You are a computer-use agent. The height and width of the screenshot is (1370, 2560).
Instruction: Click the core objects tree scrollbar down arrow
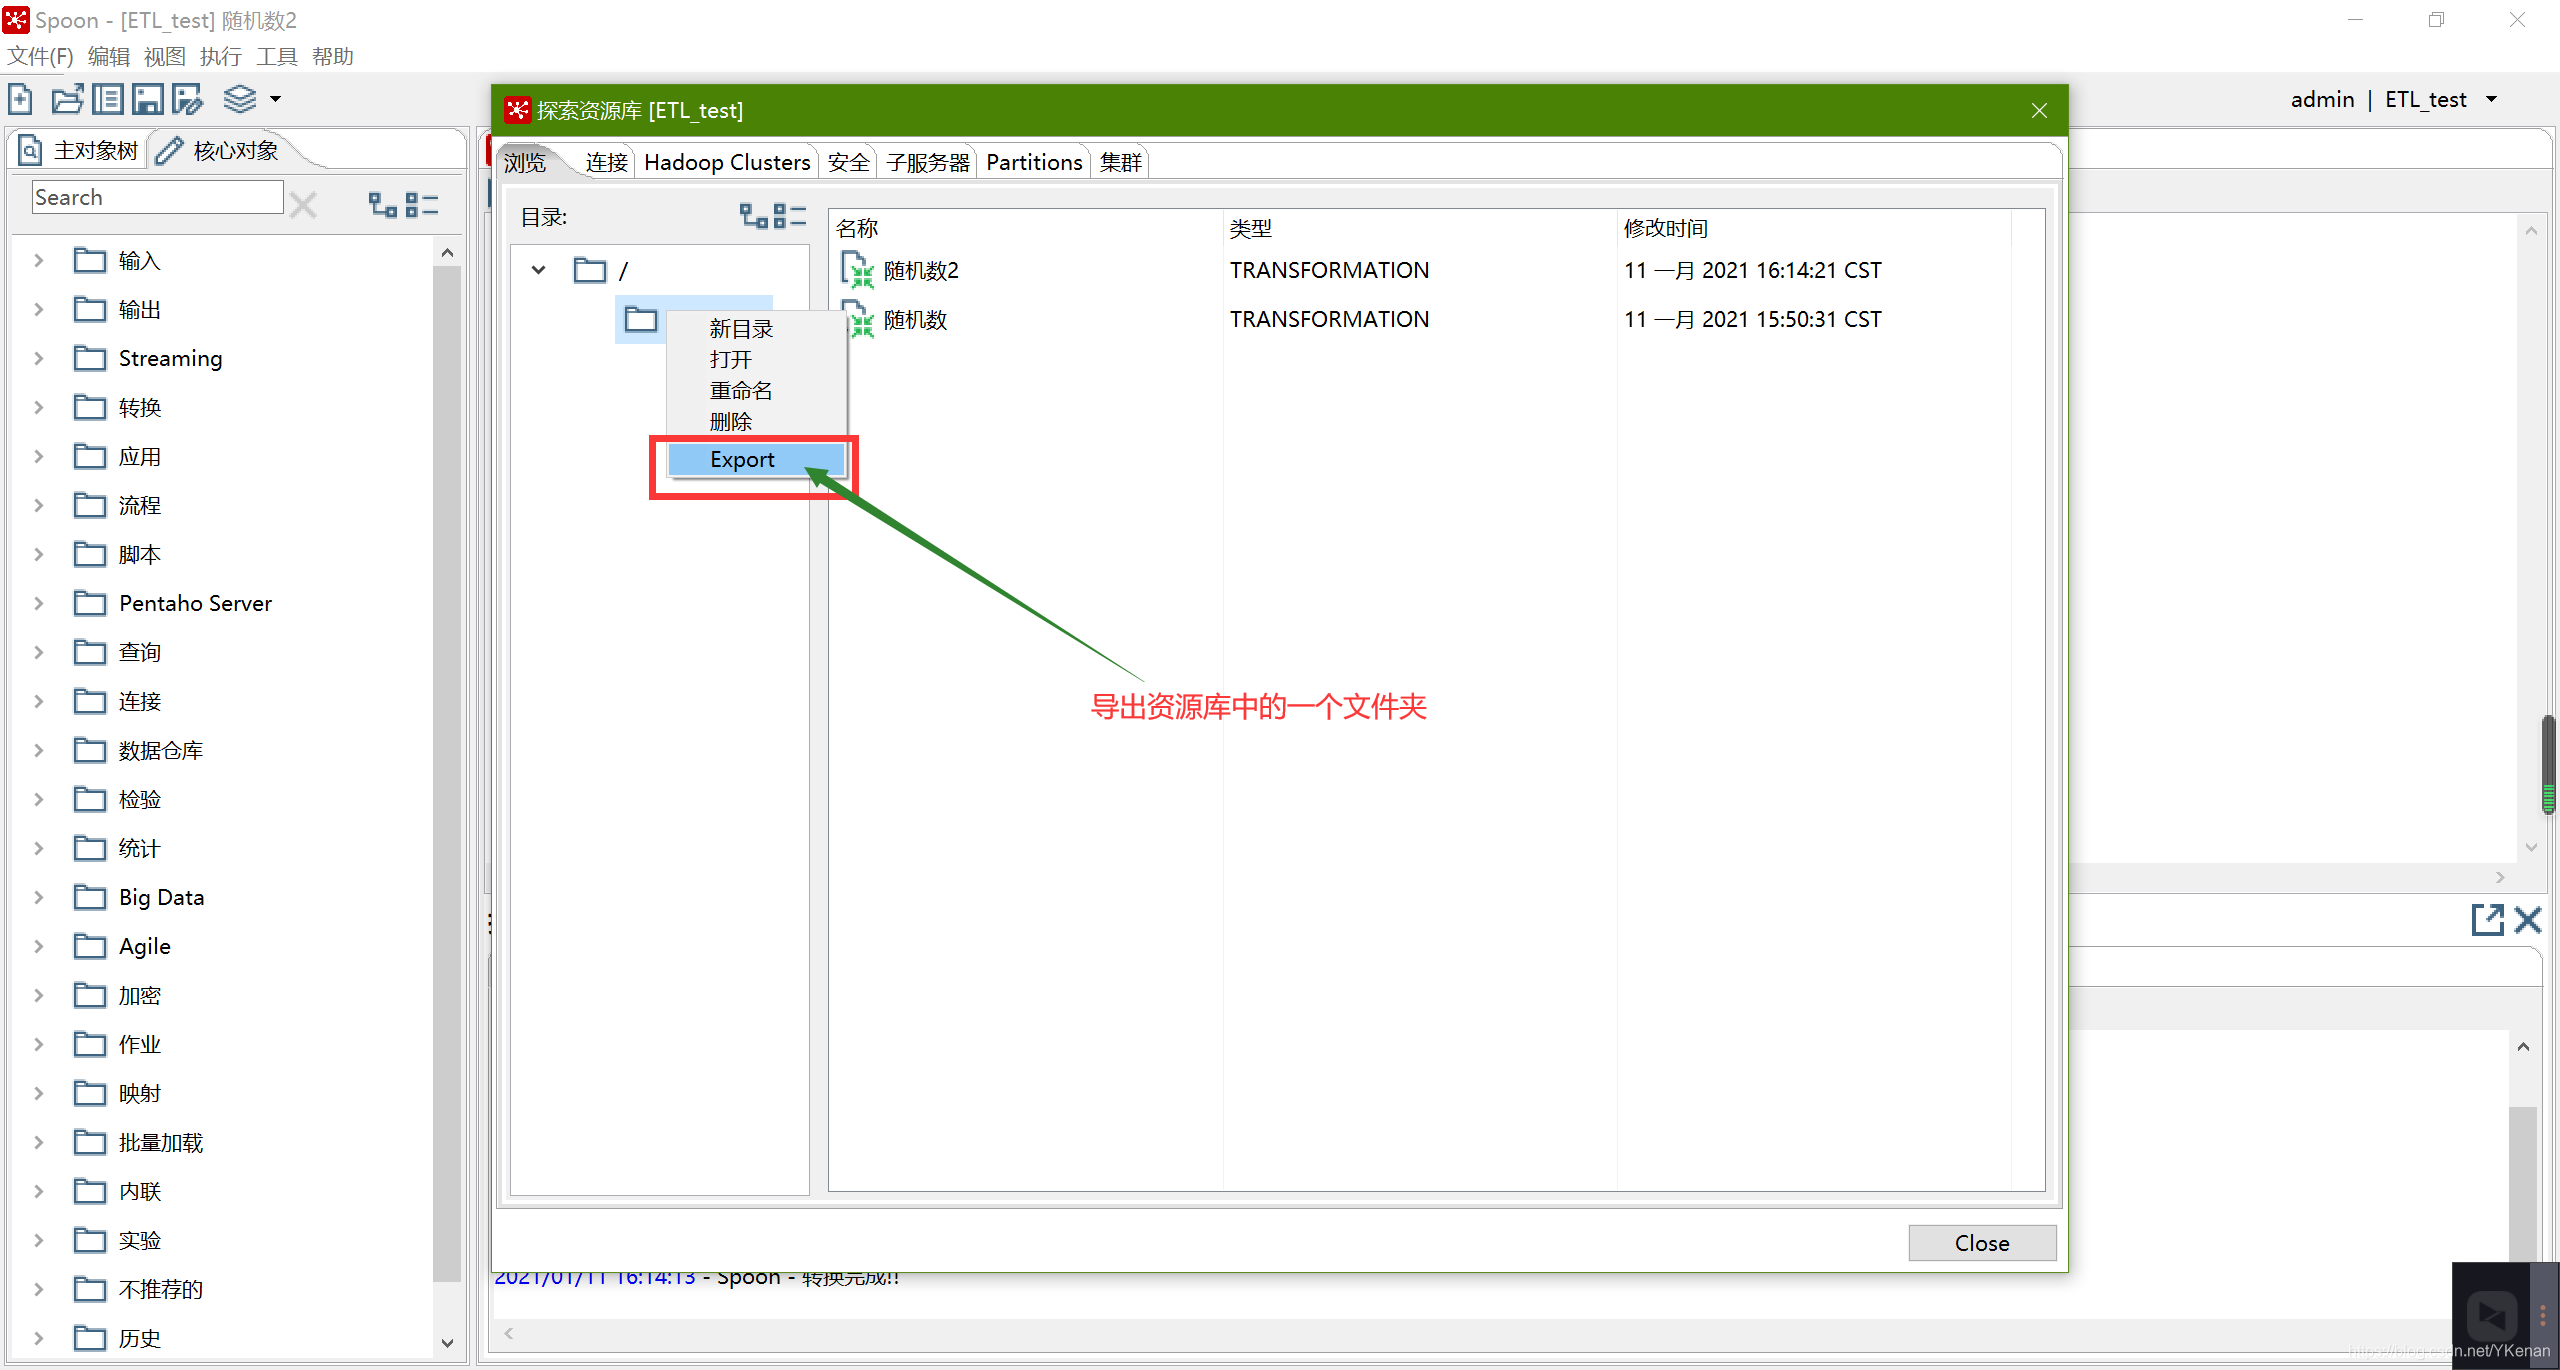[x=447, y=1342]
